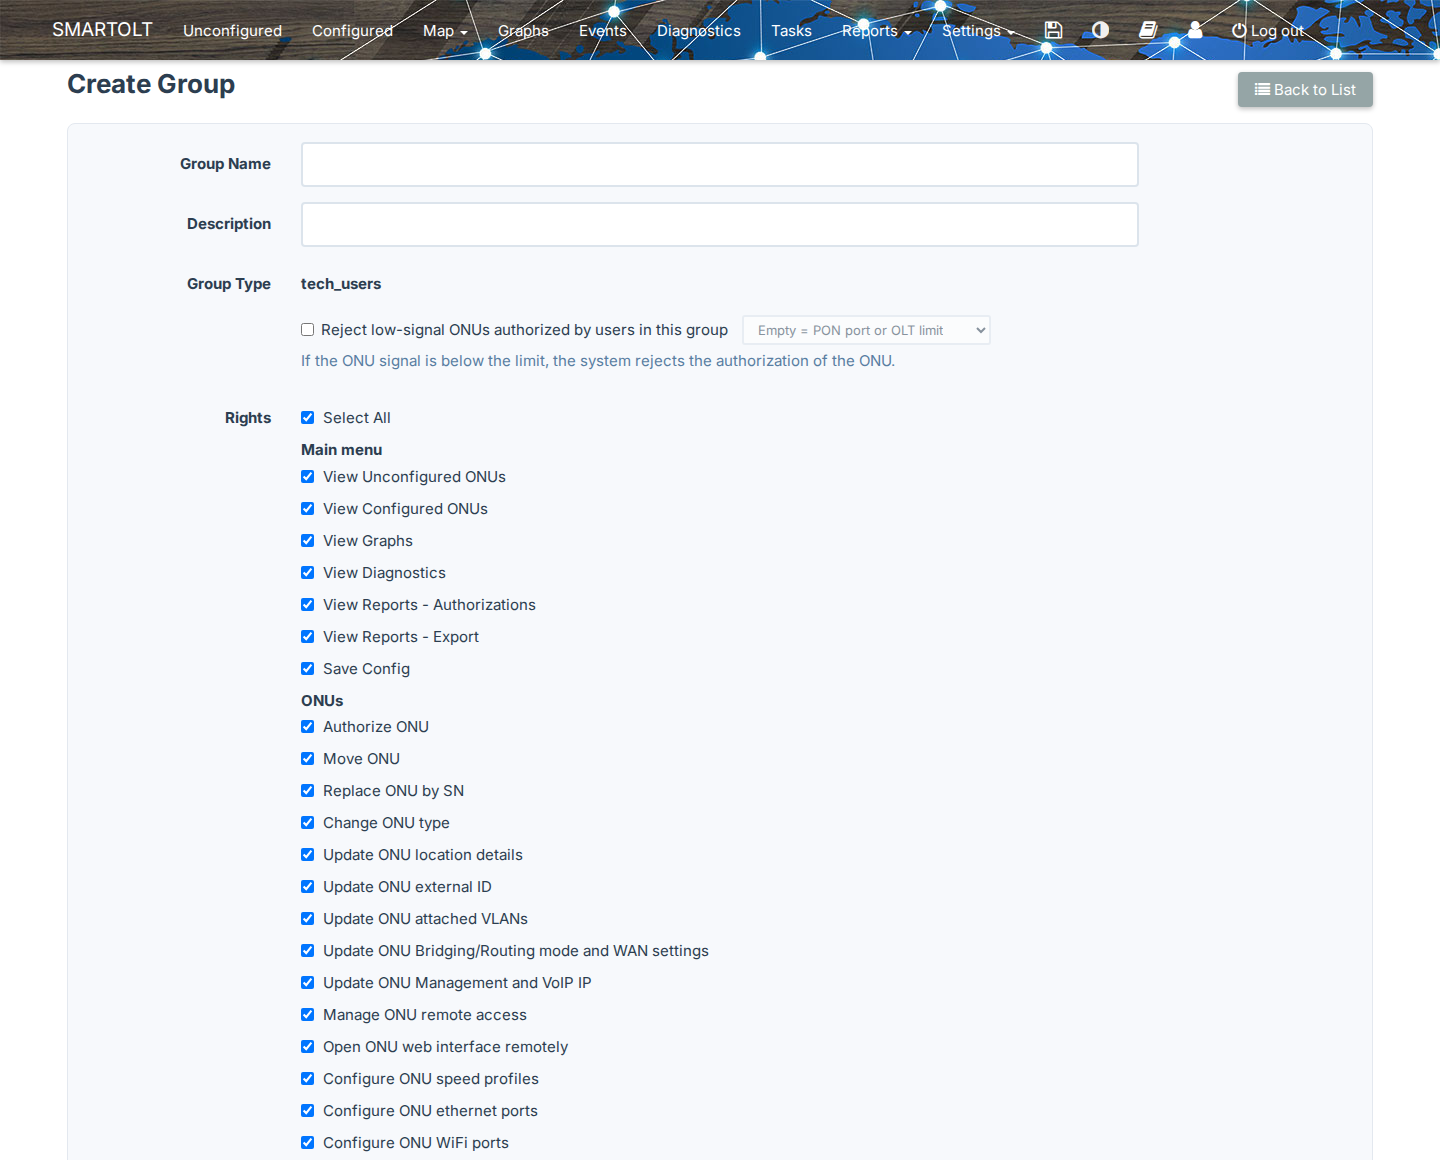
Task: Go to the Unconfigured menu item
Action: pos(232,31)
